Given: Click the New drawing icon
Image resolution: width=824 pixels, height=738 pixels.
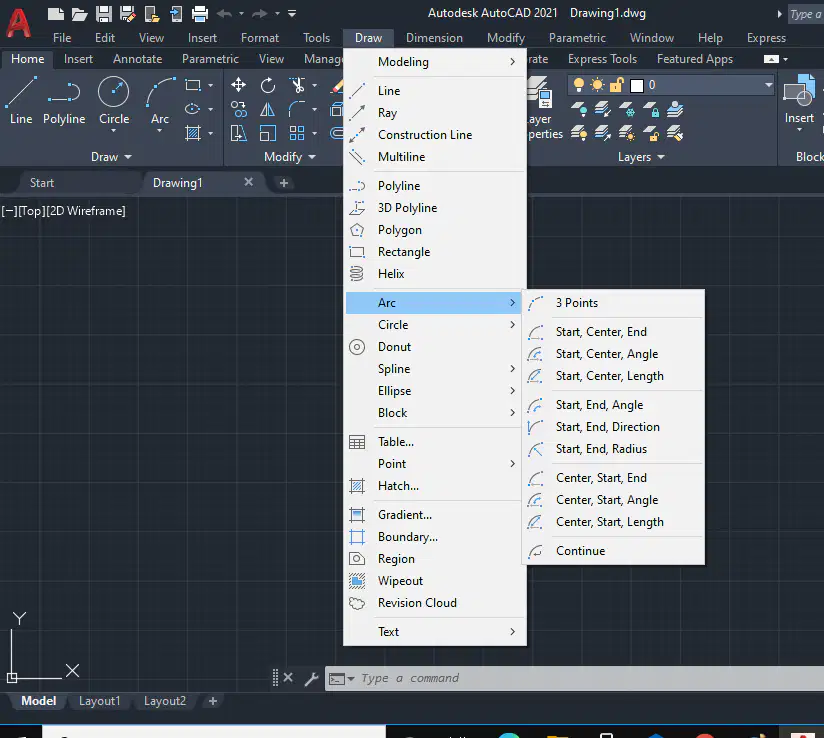Looking at the screenshot, I should (x=55, y=14).
